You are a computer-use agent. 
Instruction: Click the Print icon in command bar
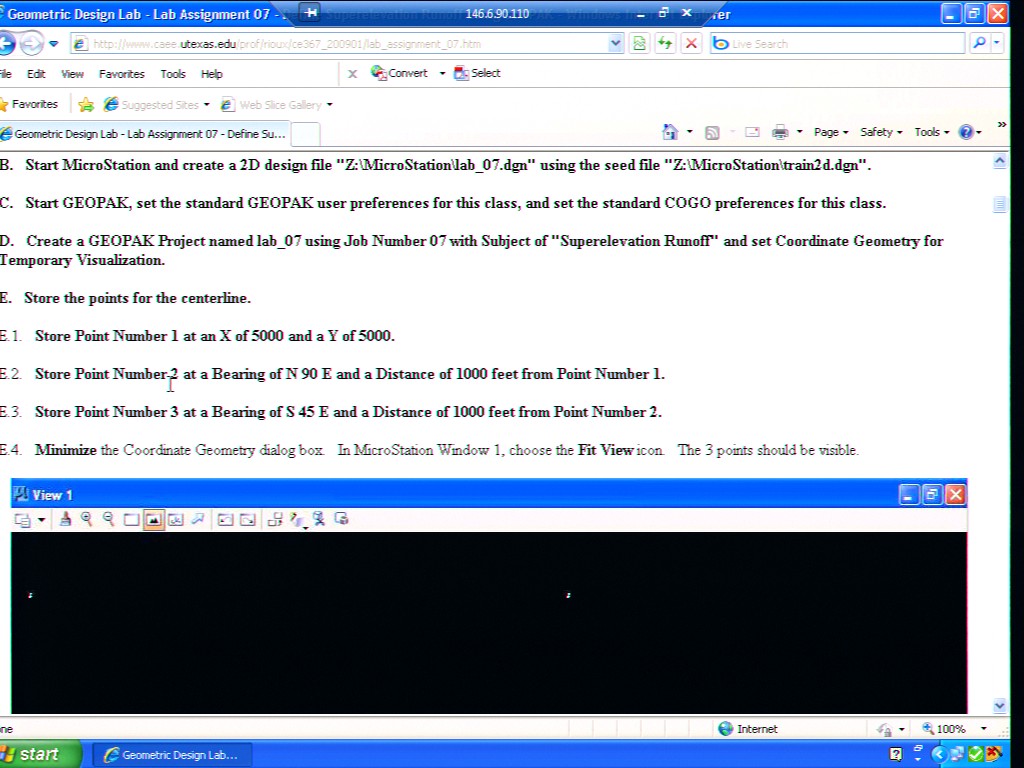pos(780,133)
